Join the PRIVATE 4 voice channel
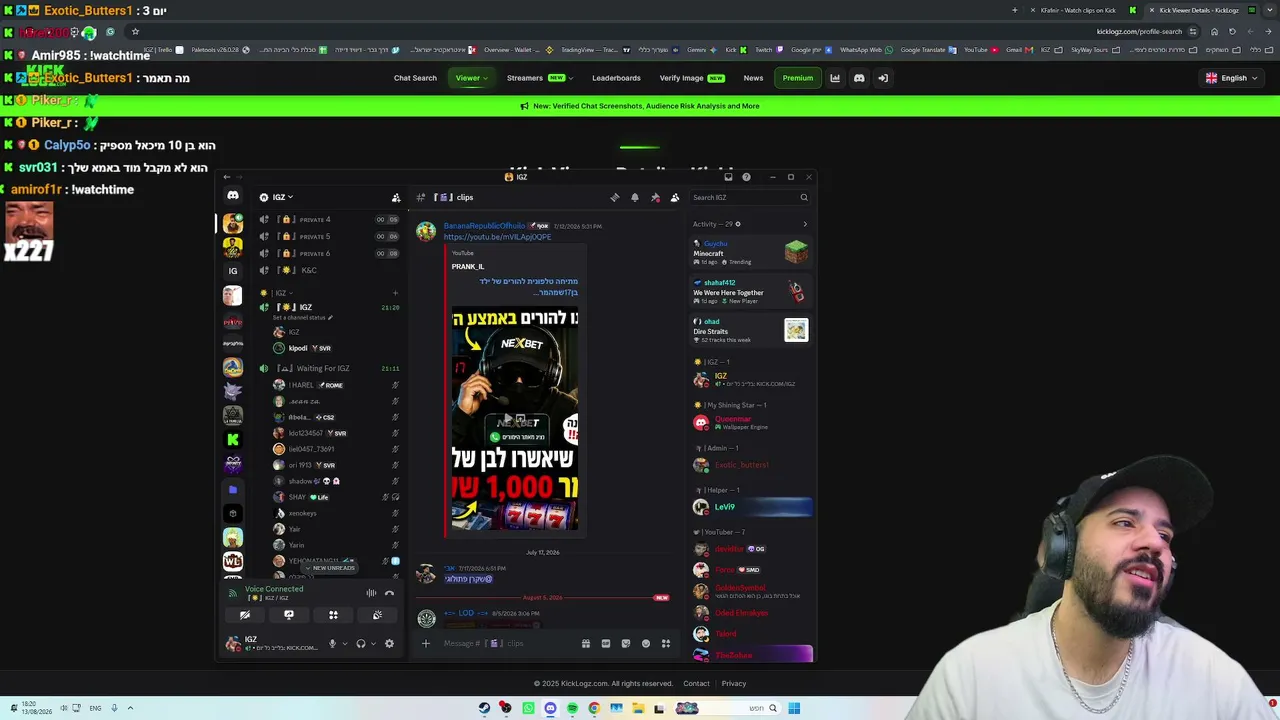 pyautogui.click(x=330, y=220)
